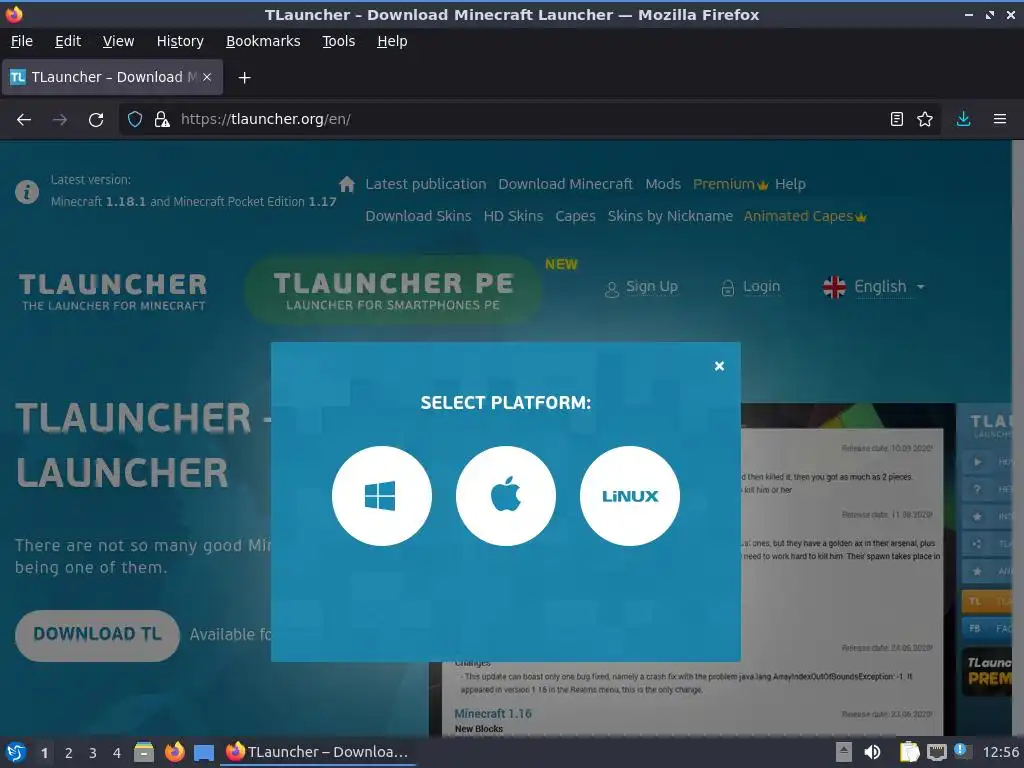Open the desktop start menu icon

pos(16,752)
